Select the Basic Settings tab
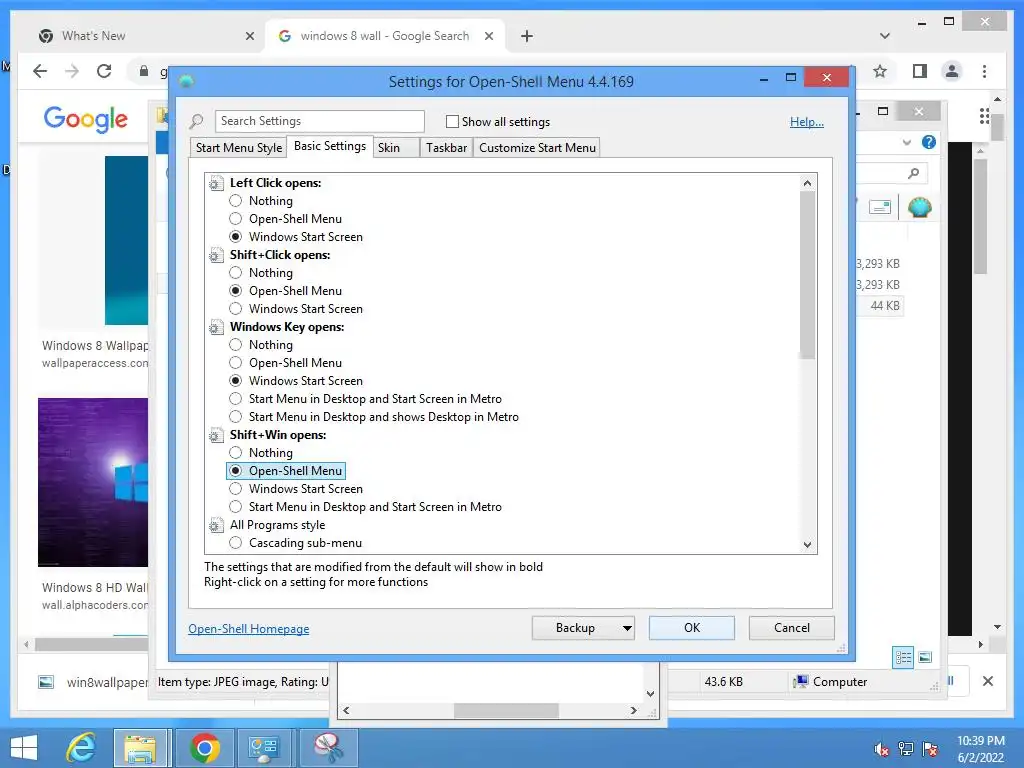1024x768 pixels. tap(330, 146)
